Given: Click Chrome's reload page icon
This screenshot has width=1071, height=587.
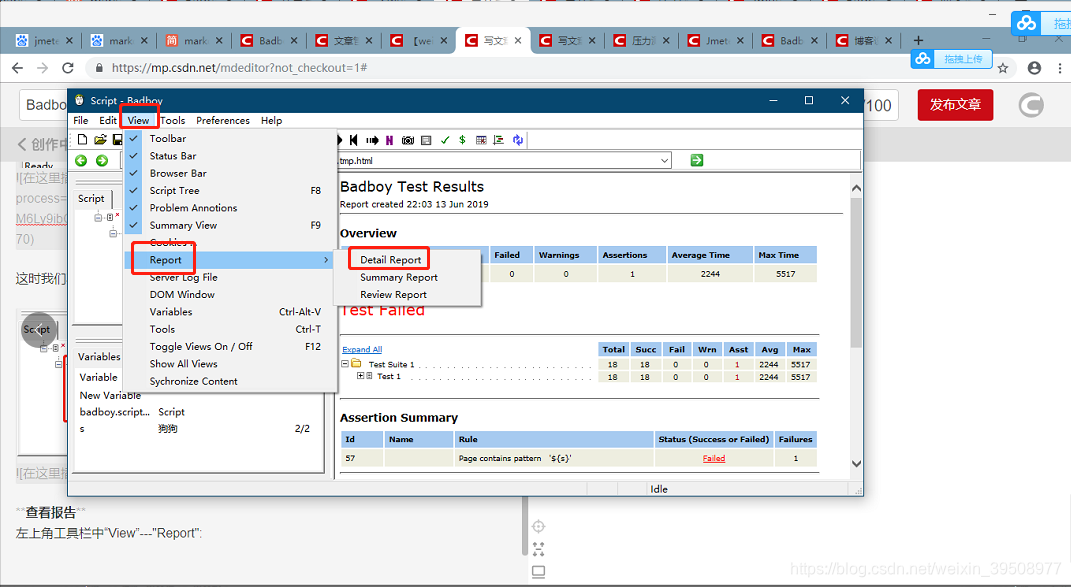Looking at the screenshot, I should pyautogui.click(x=68, y=68).
